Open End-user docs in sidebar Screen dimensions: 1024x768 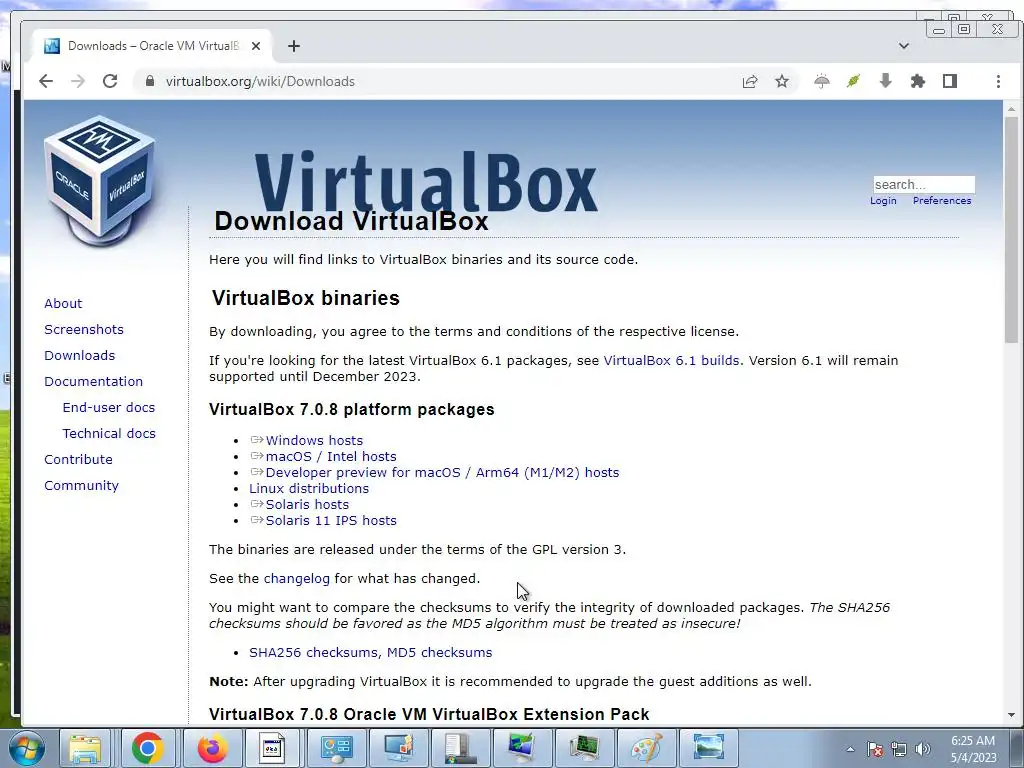pos(108,408)
